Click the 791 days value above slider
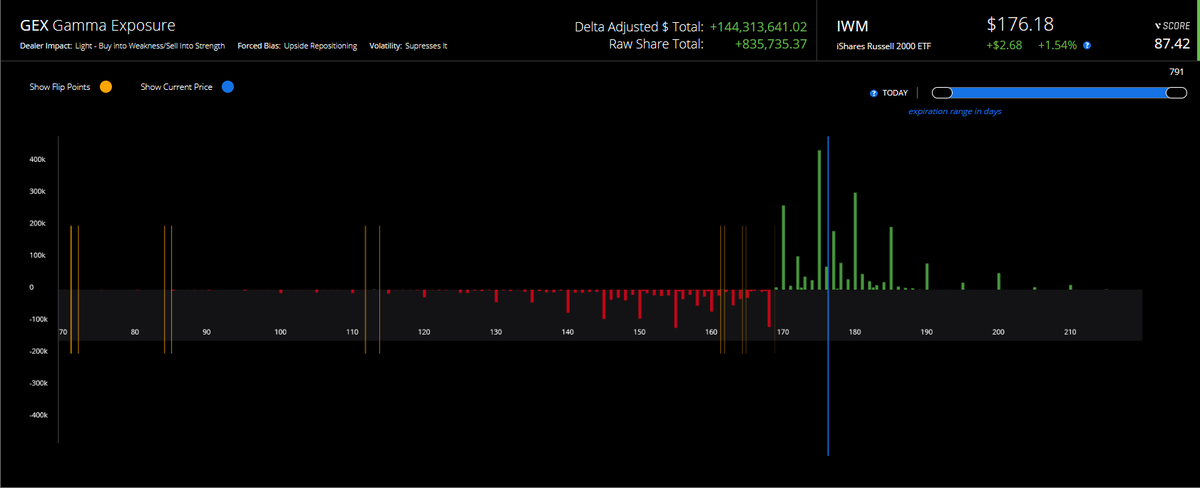The height and width of the screenshot is (488, 1200). tap(1176, 72)
